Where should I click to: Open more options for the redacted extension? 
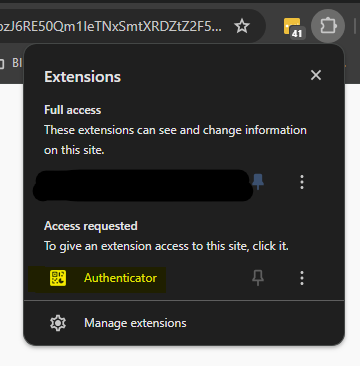302,182
